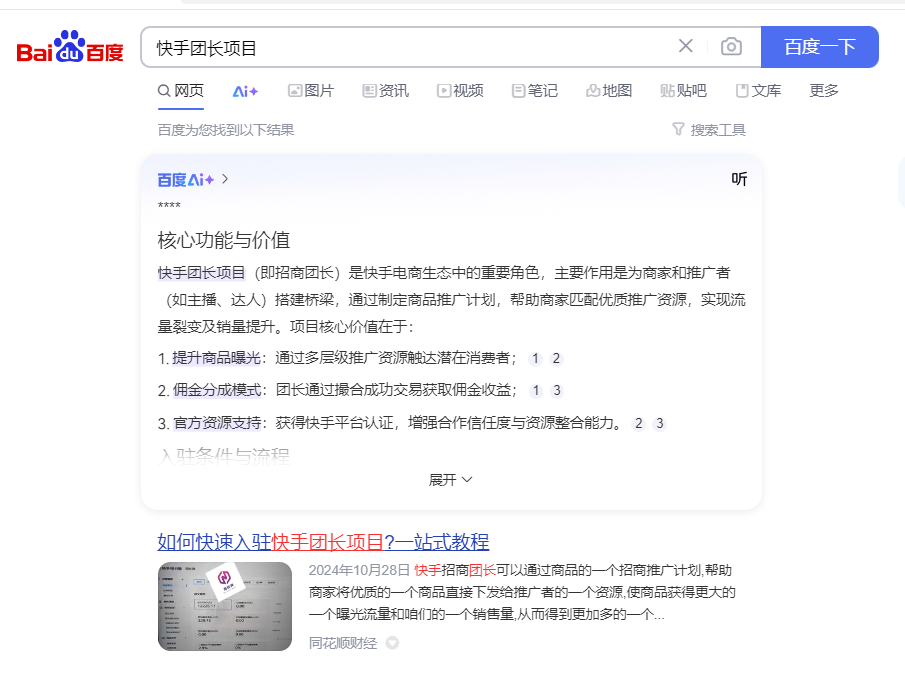Open the 地图 tab
Screen dimensions: 905x675
click(609, 91)
